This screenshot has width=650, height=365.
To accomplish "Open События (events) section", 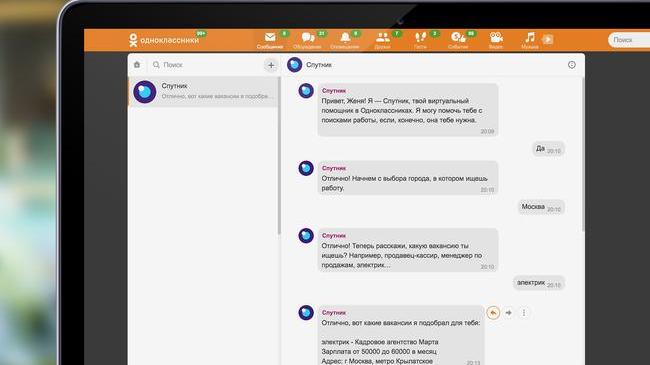I will [458, 40].
